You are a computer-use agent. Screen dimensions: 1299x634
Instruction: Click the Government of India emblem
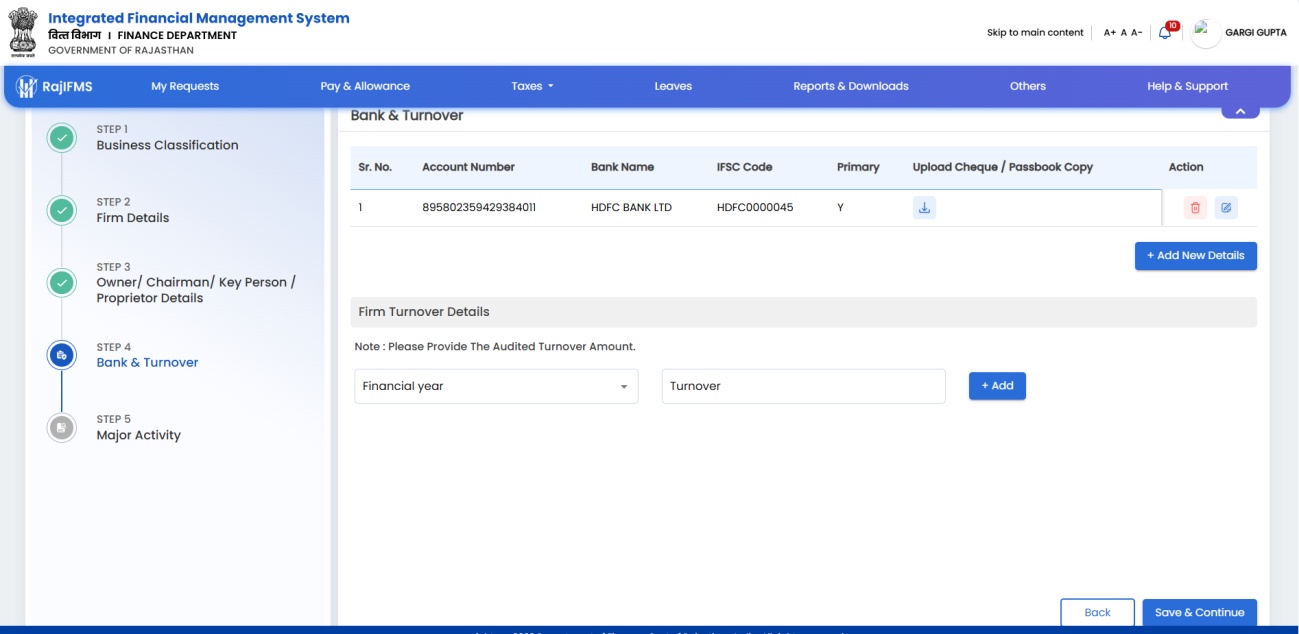(23, 32)
